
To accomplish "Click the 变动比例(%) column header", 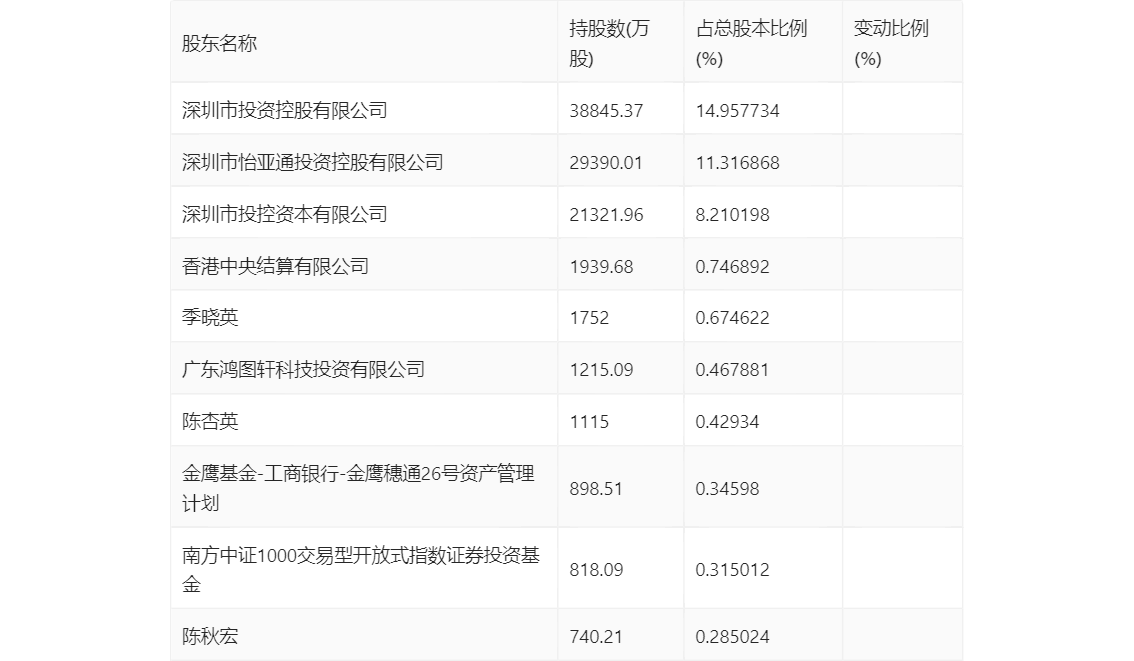I will tap(891, 43).
